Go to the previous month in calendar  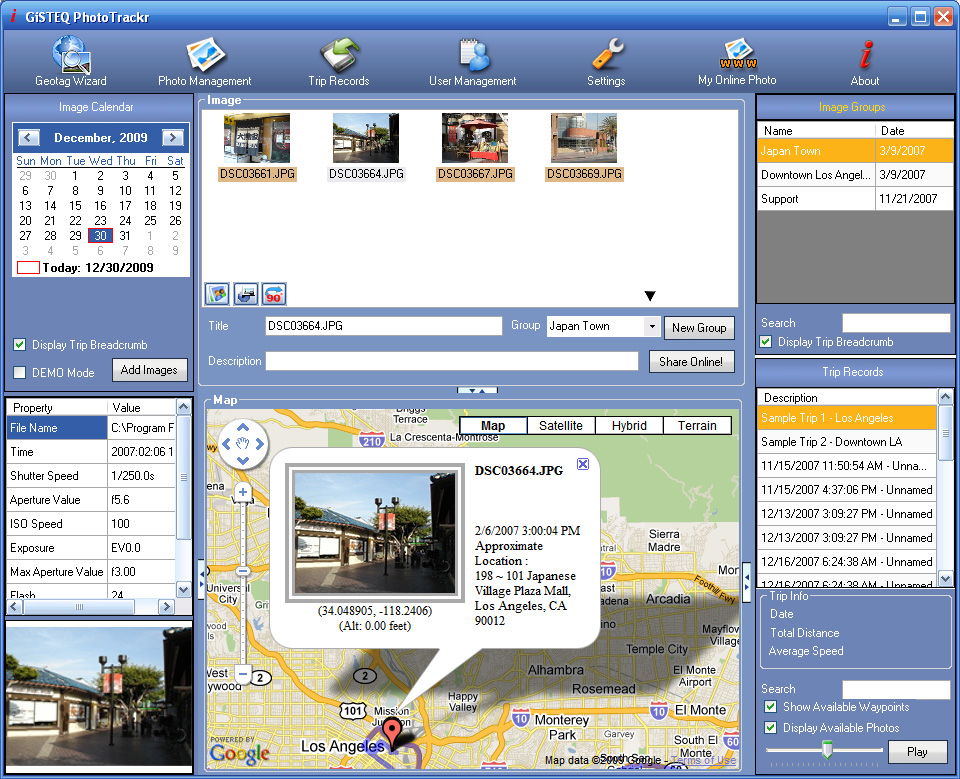(29, 138)
